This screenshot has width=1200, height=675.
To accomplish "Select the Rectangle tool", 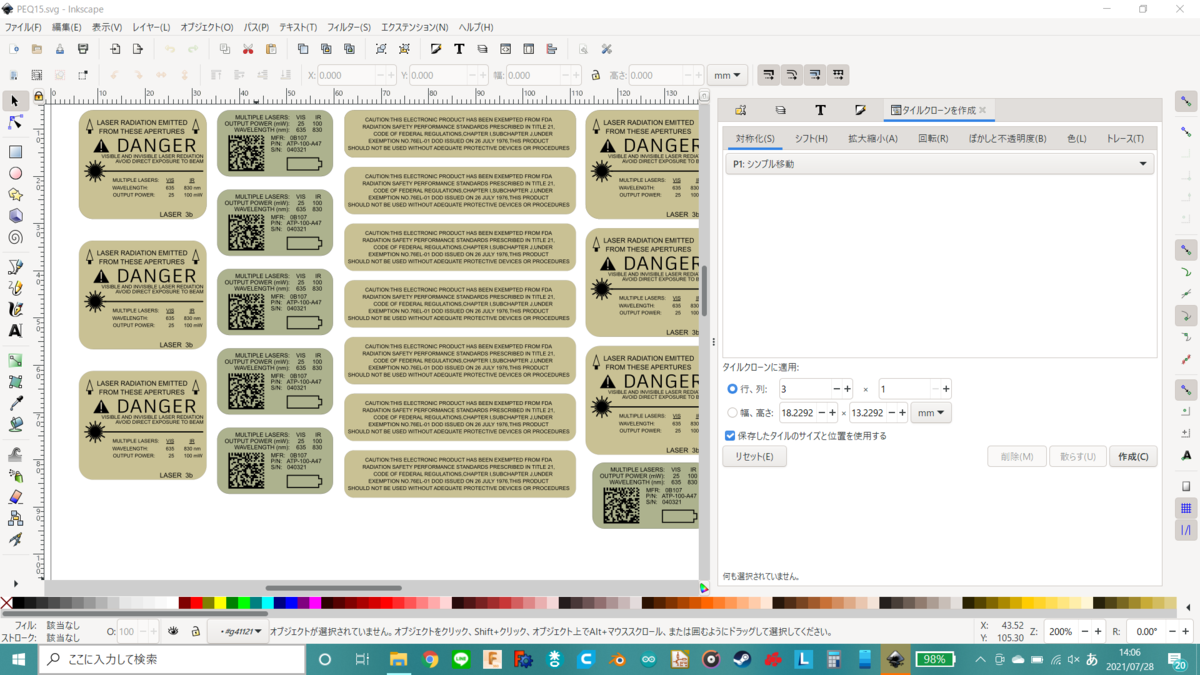I will [15, 152].
